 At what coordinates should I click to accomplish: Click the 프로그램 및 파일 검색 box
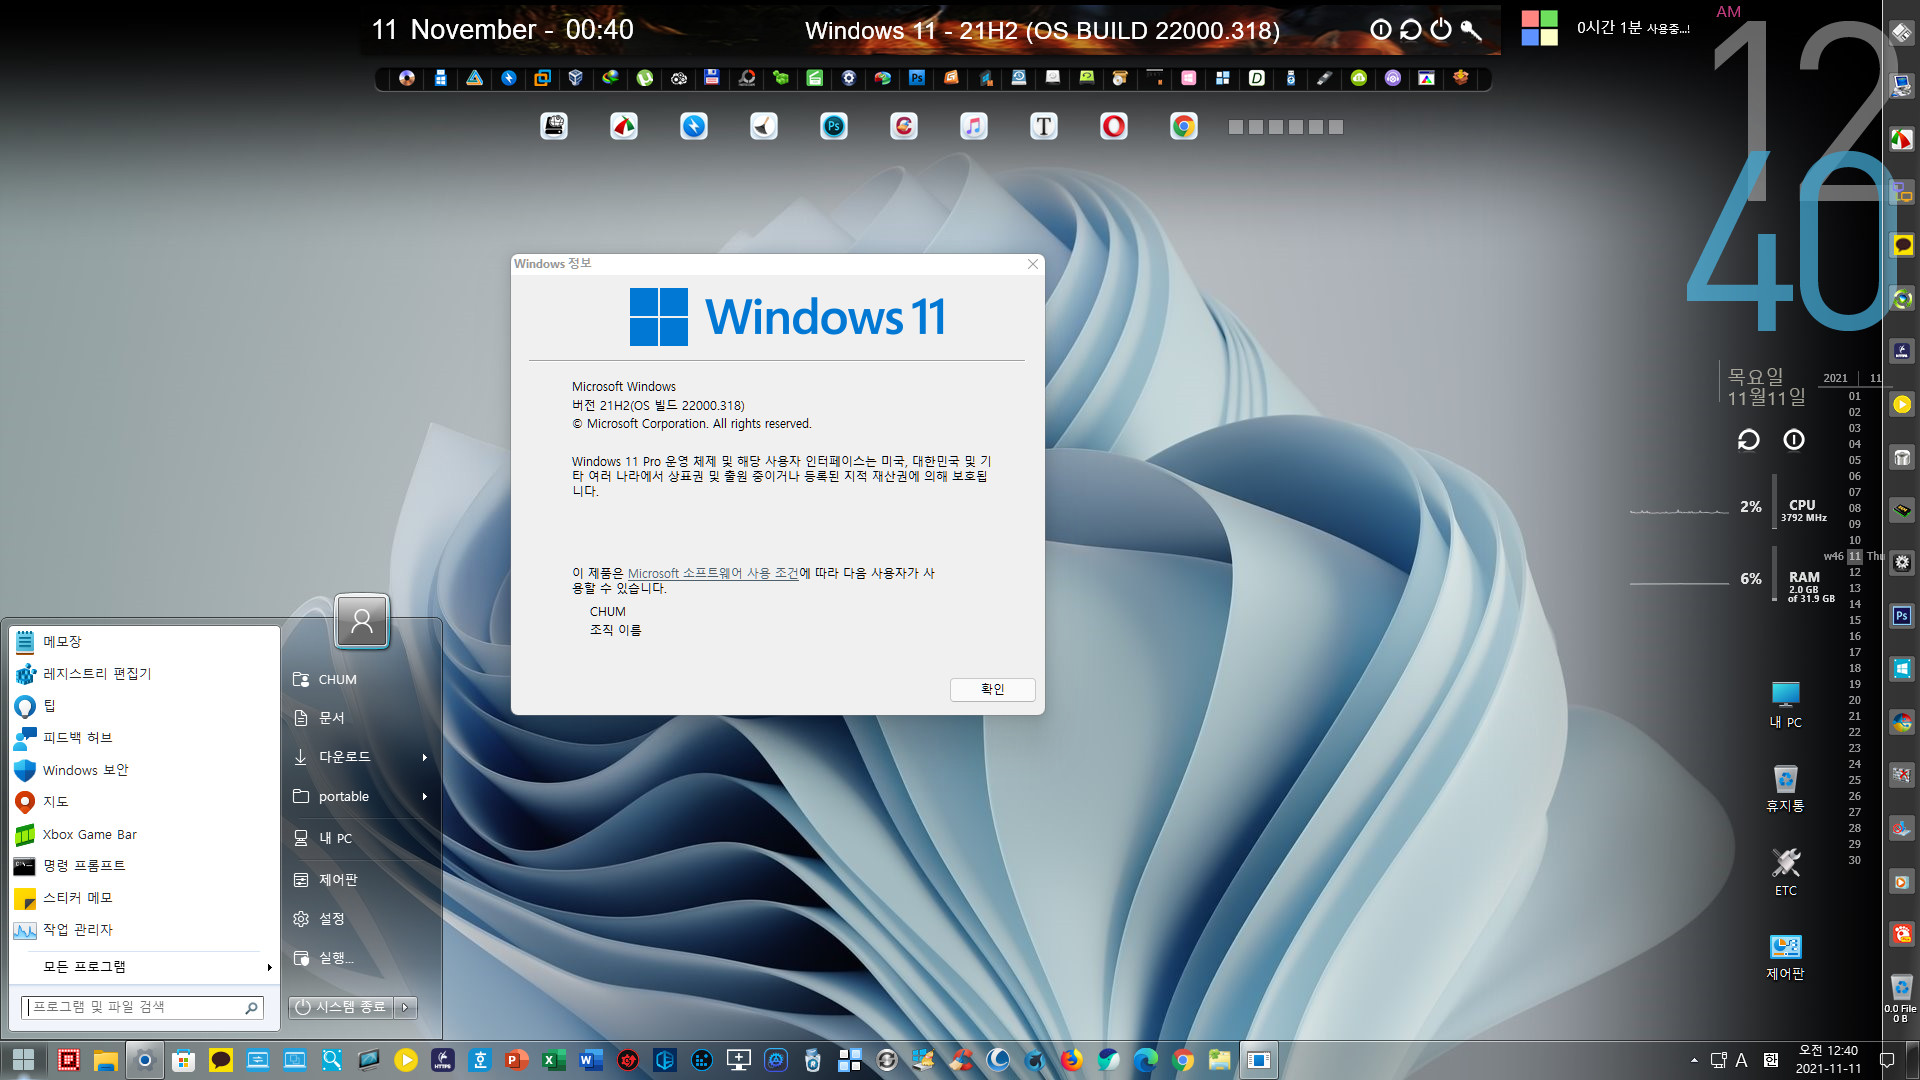(x=142, y=1007)
